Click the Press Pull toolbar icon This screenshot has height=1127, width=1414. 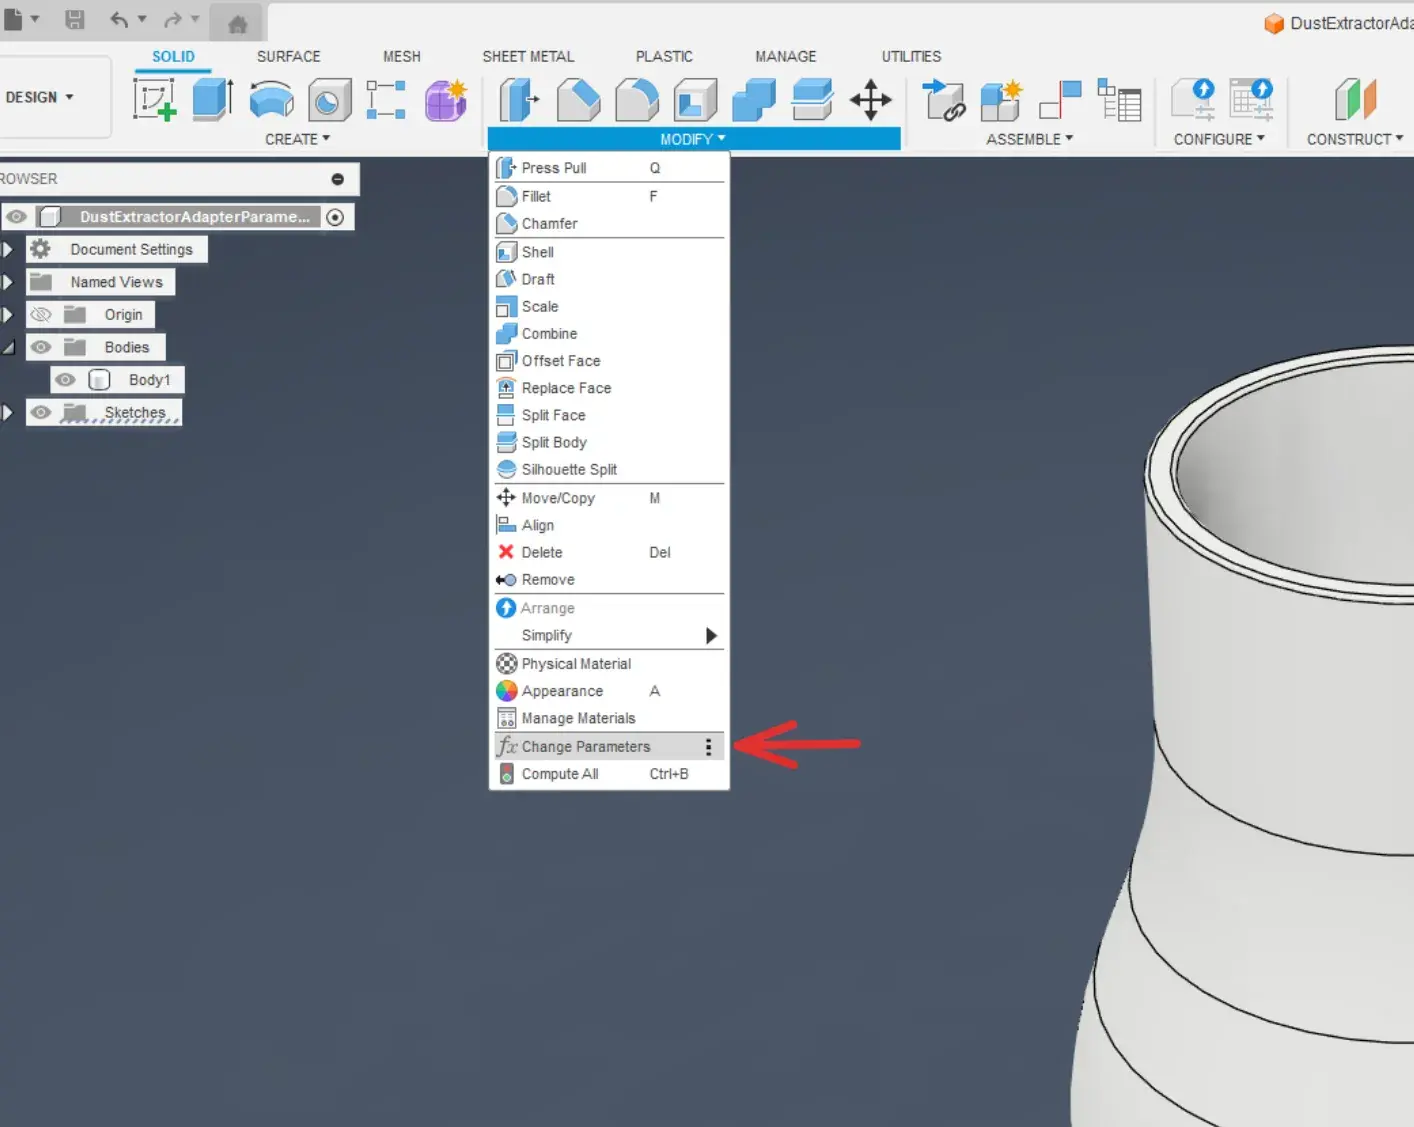click(x=519, y=100)
